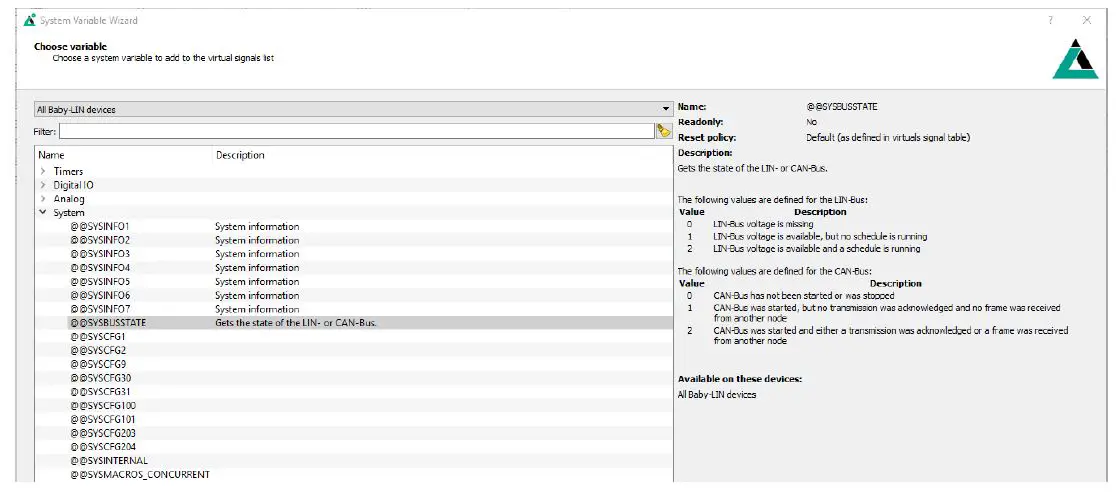1116x496 pixels.
Task: Click the wizard logo in title bar
Action: click(29, 20)
